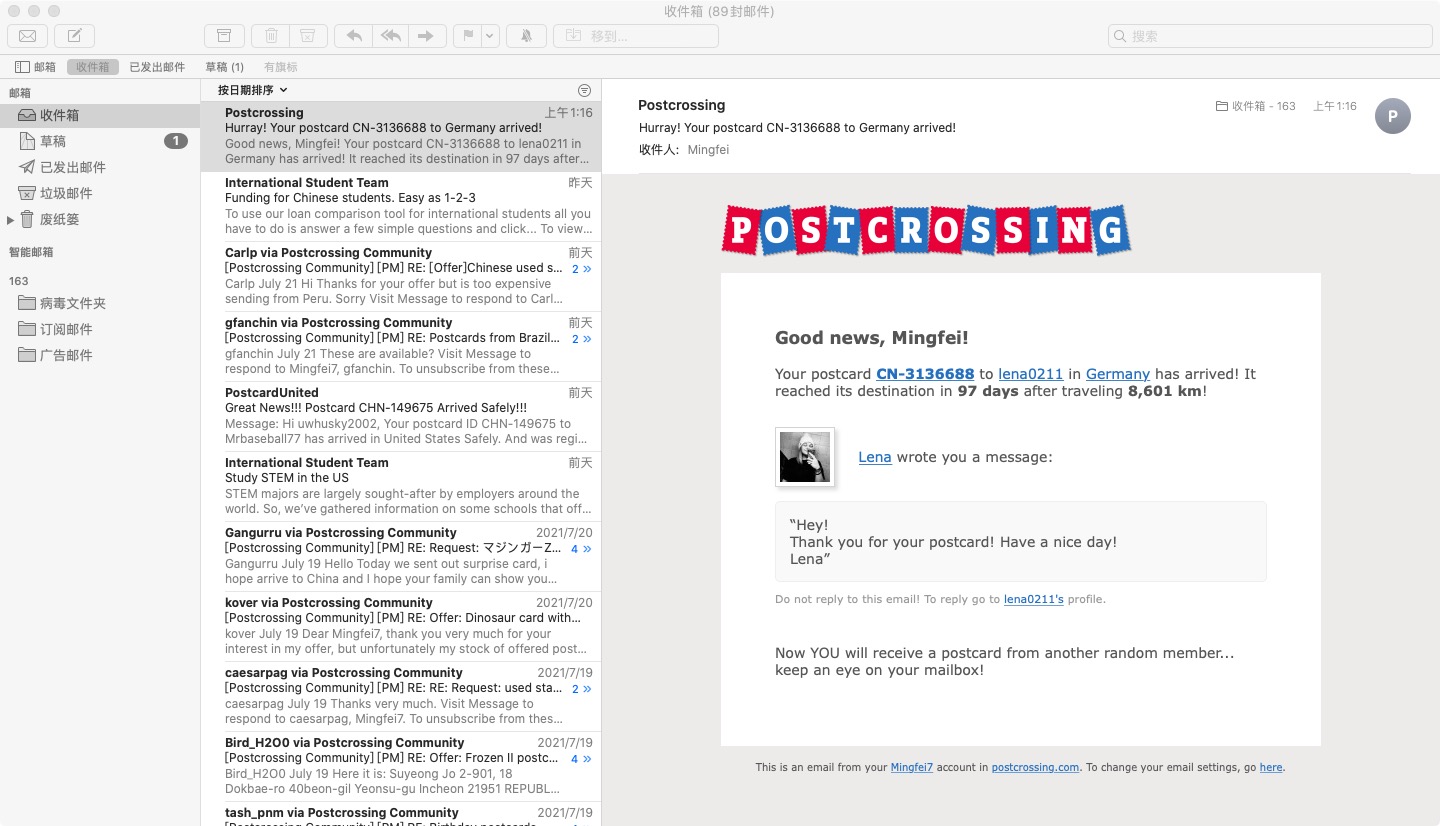This screenshot has width=1440, height=826.
Task: Open 已发出邮件 in the sidebar
Action: coord(100,167)
